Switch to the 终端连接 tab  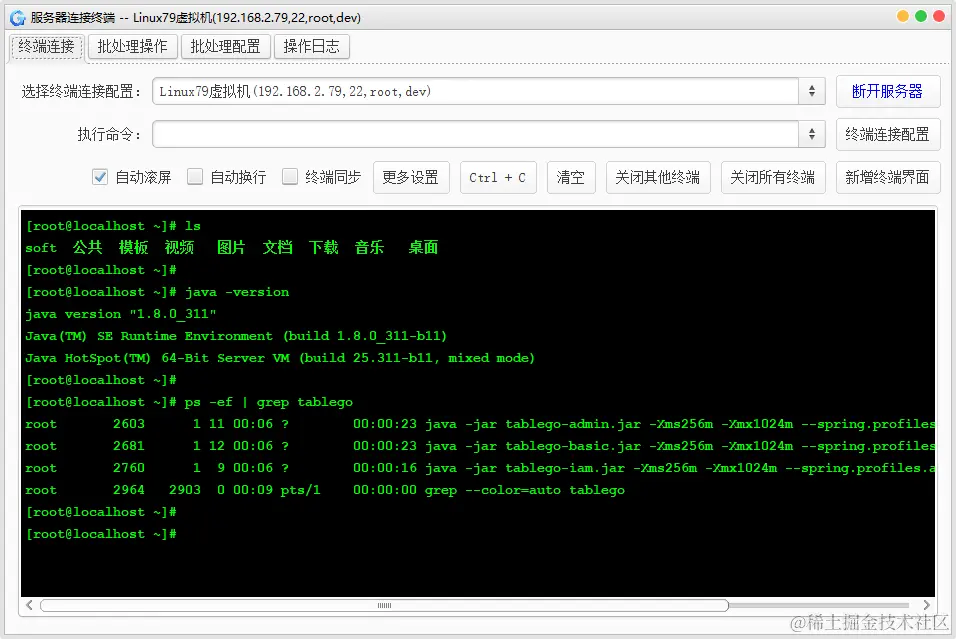46,46
